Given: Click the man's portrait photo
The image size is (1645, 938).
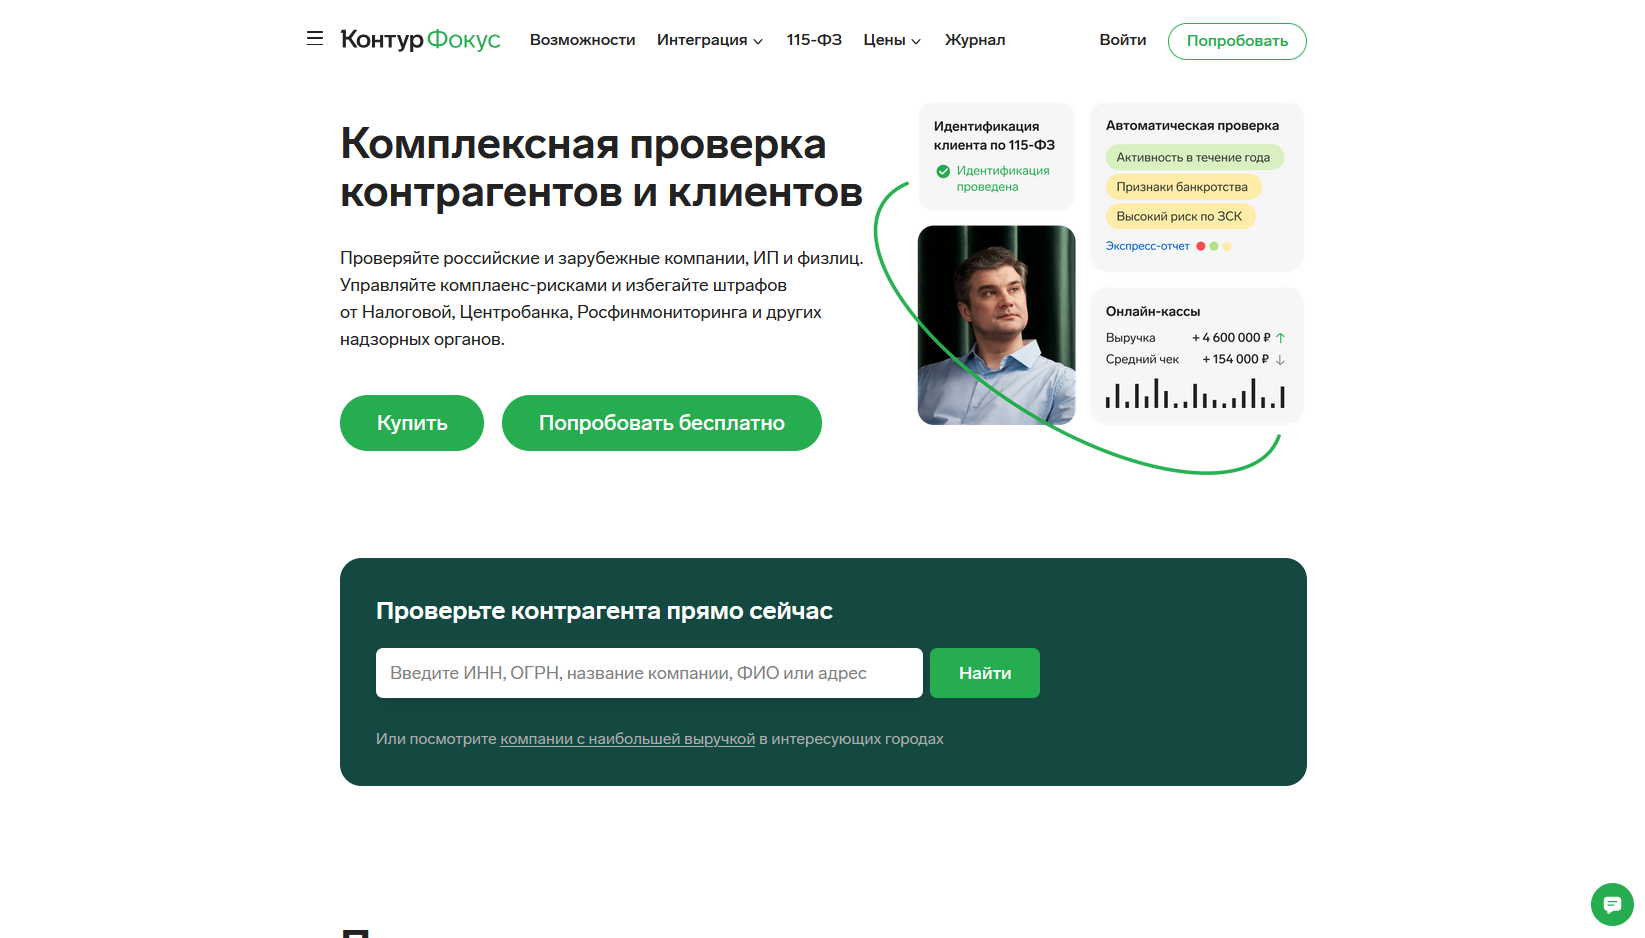Looking at the screenshot, I should click(x=997, y=325).
